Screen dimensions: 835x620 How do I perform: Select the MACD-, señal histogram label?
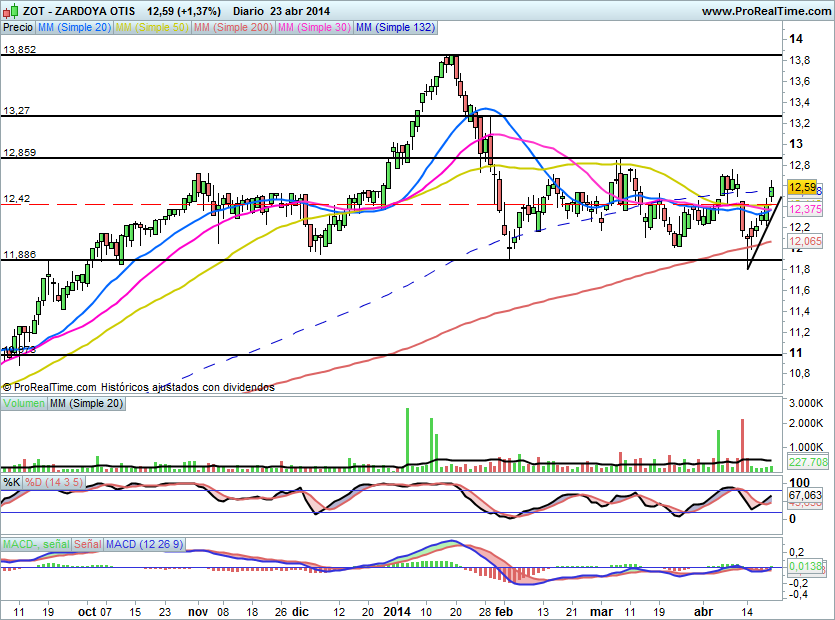pyautogui.click(x=36, y=544)
